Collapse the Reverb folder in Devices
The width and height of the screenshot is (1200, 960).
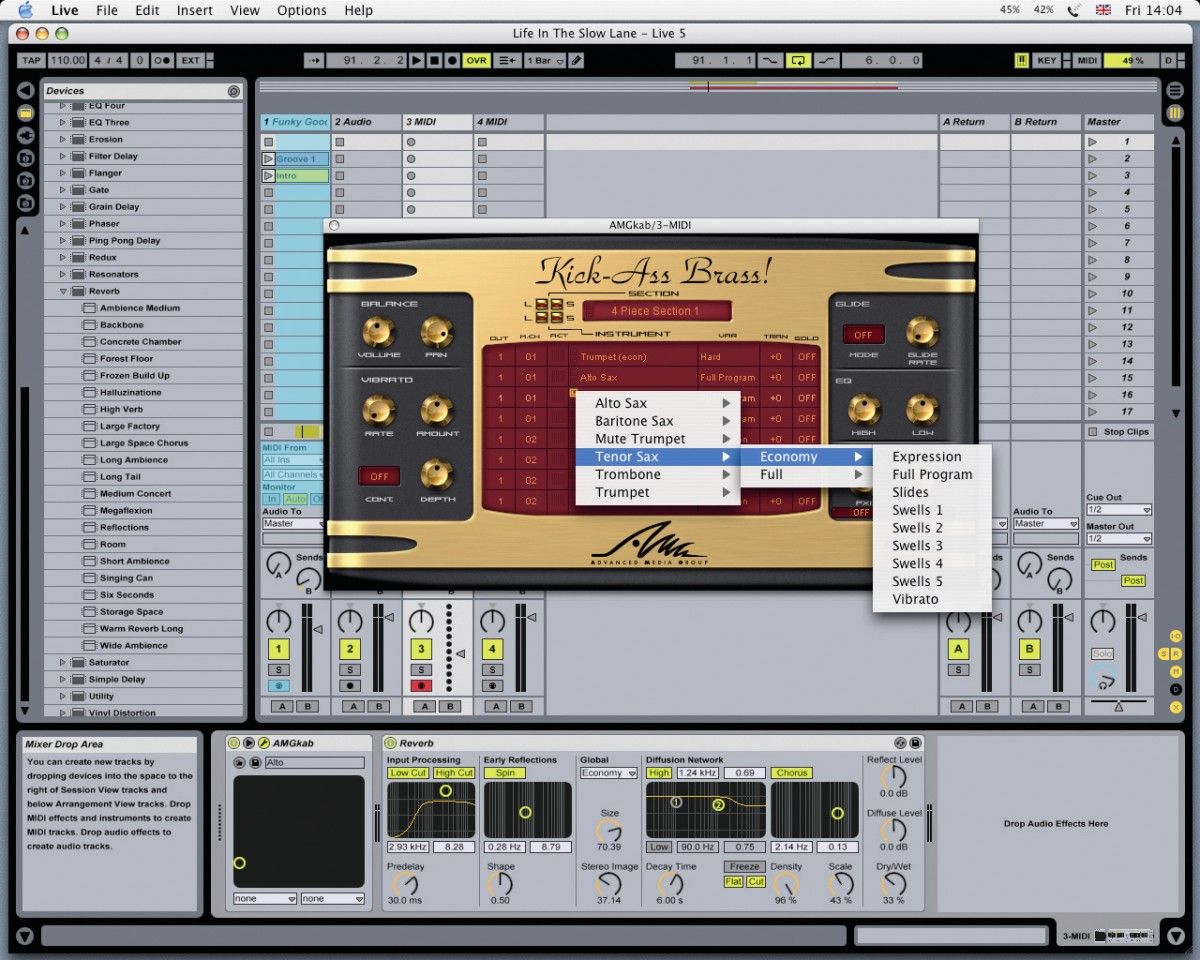coord(63,291)
